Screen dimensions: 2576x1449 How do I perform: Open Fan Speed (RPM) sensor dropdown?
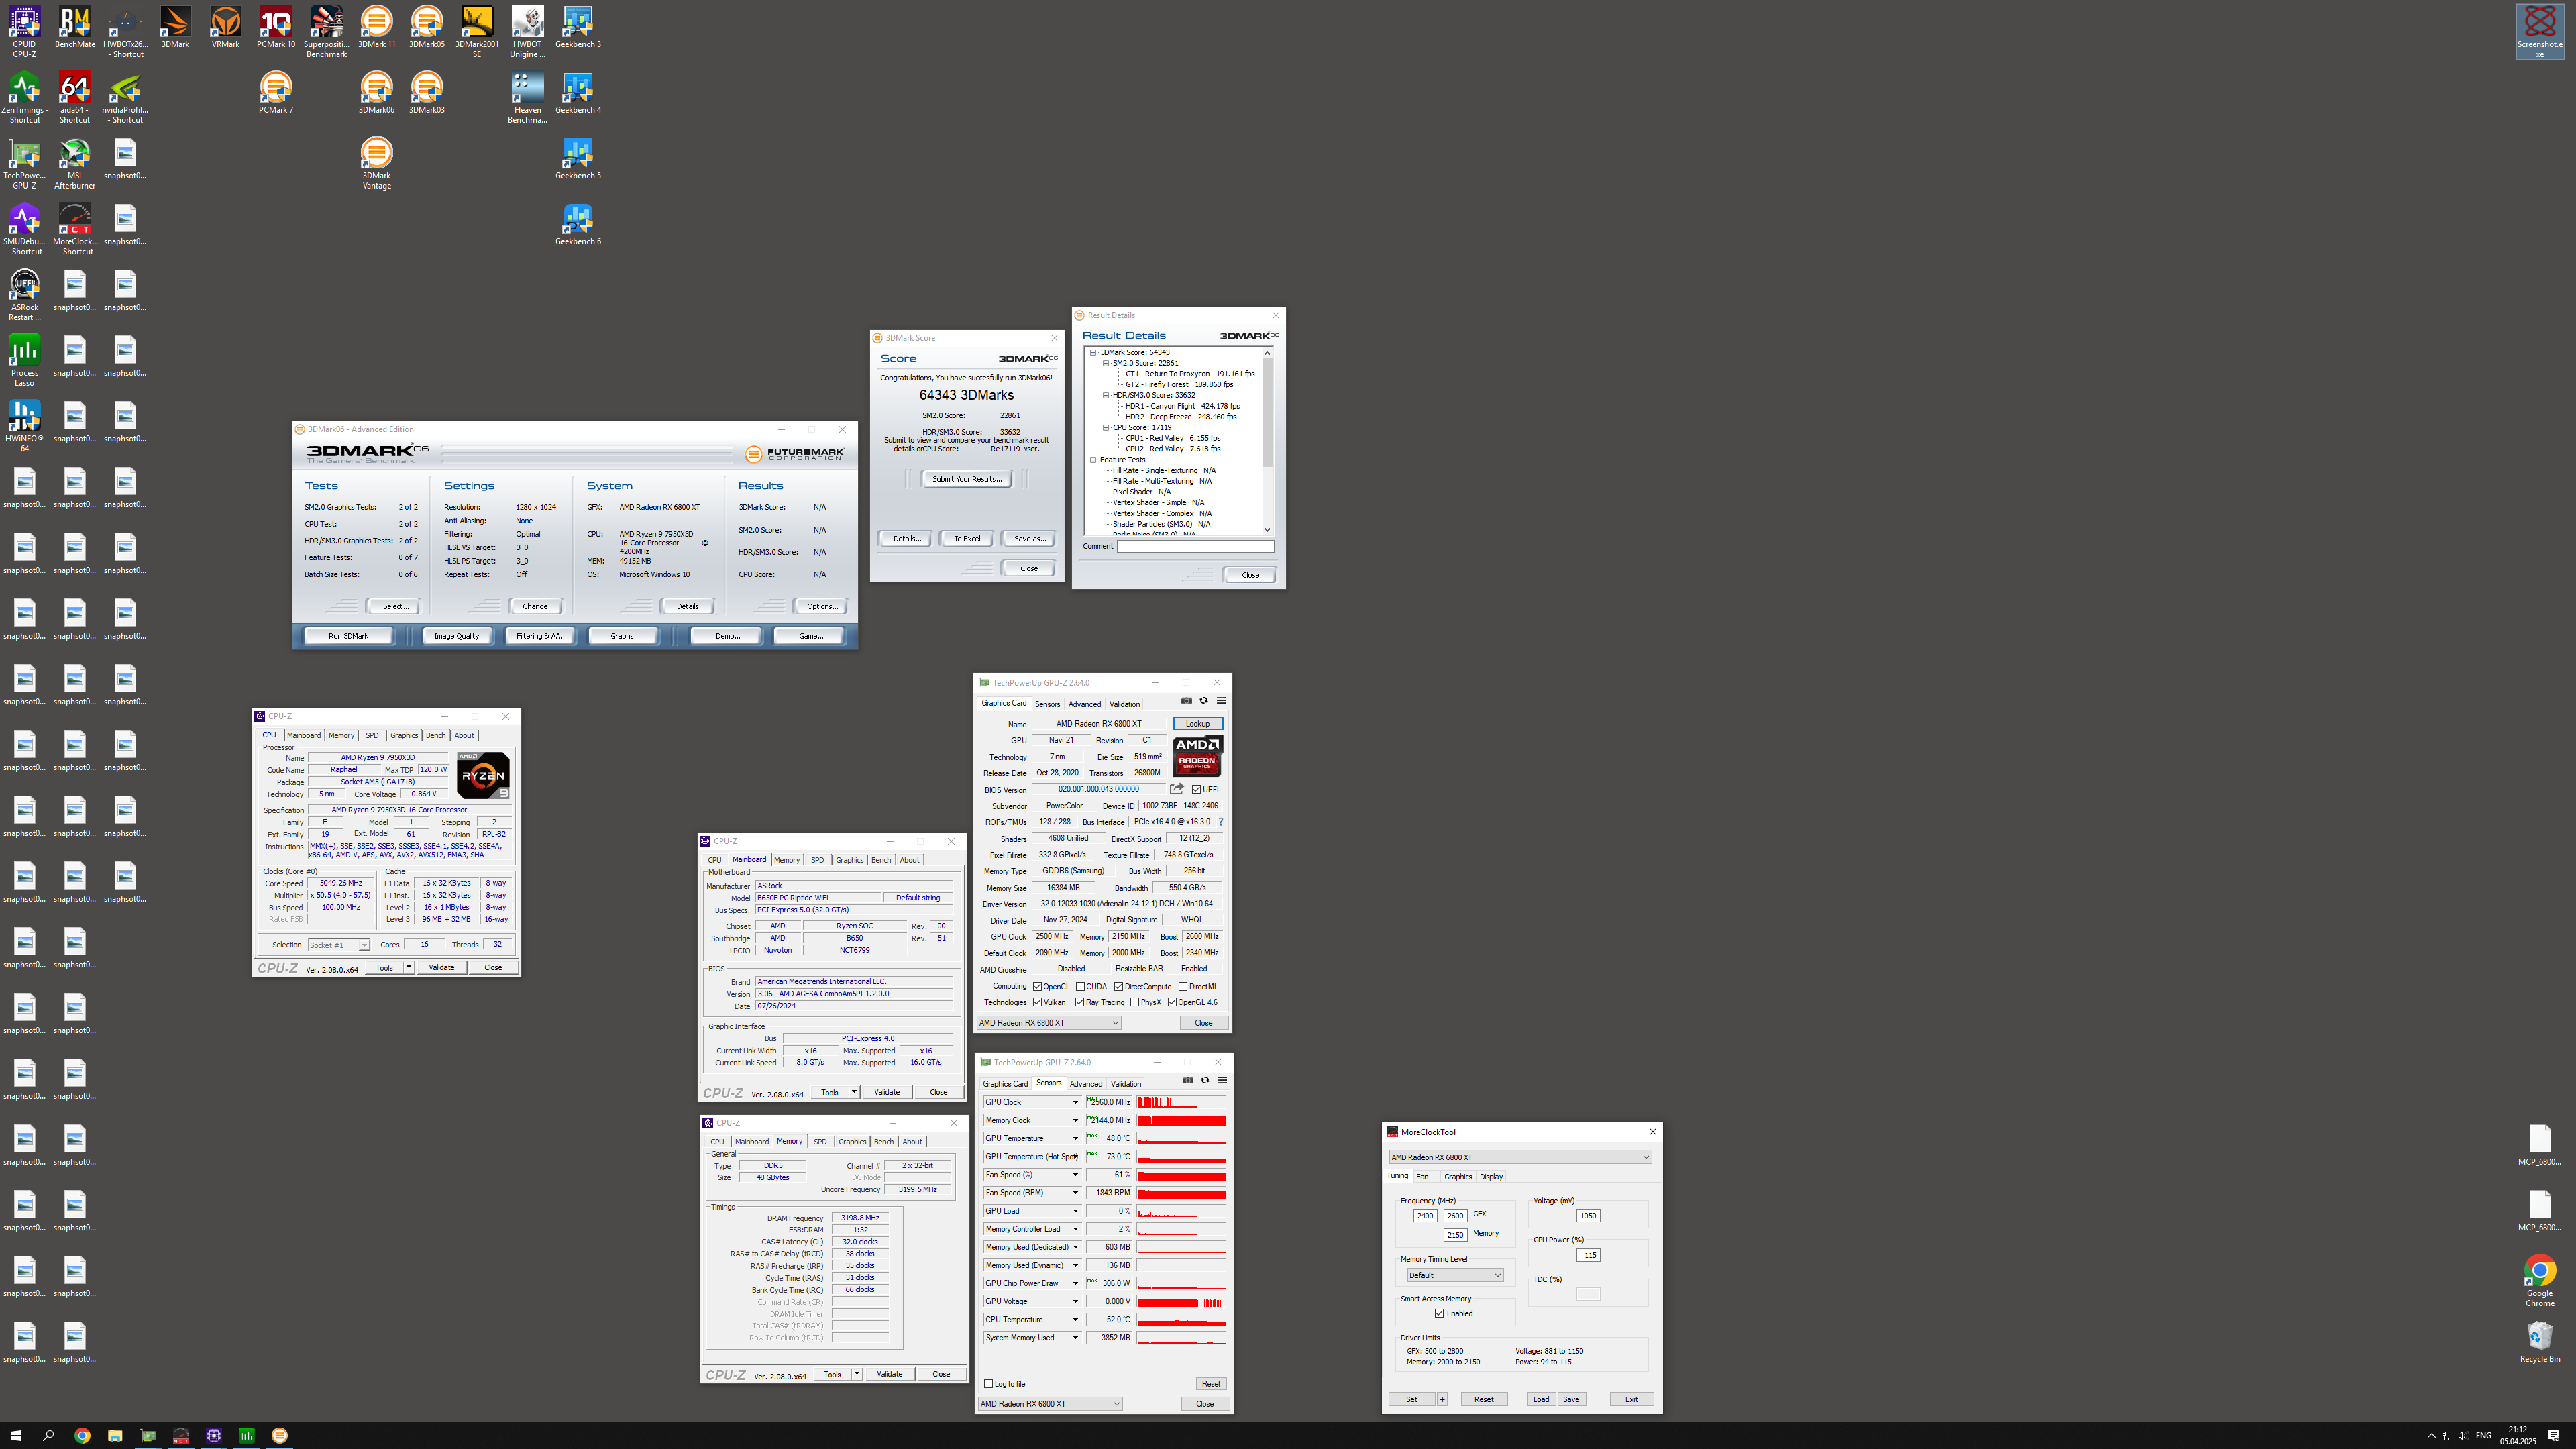(1075, 1193)
